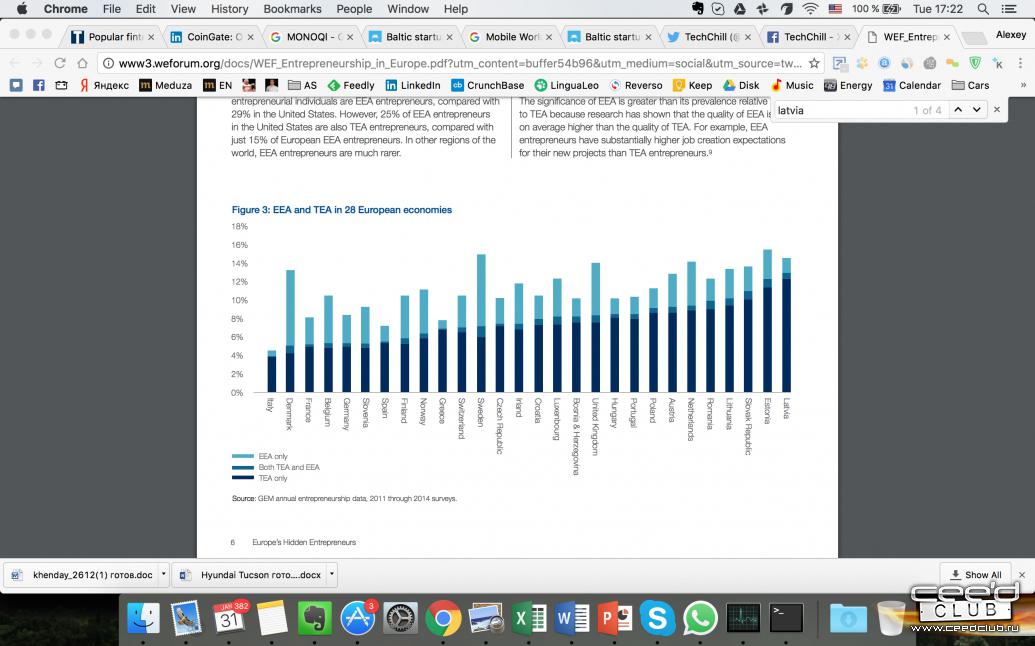Open Skype from the Dock
This screenshot has height=646, width=1035.
click(657, 618)
